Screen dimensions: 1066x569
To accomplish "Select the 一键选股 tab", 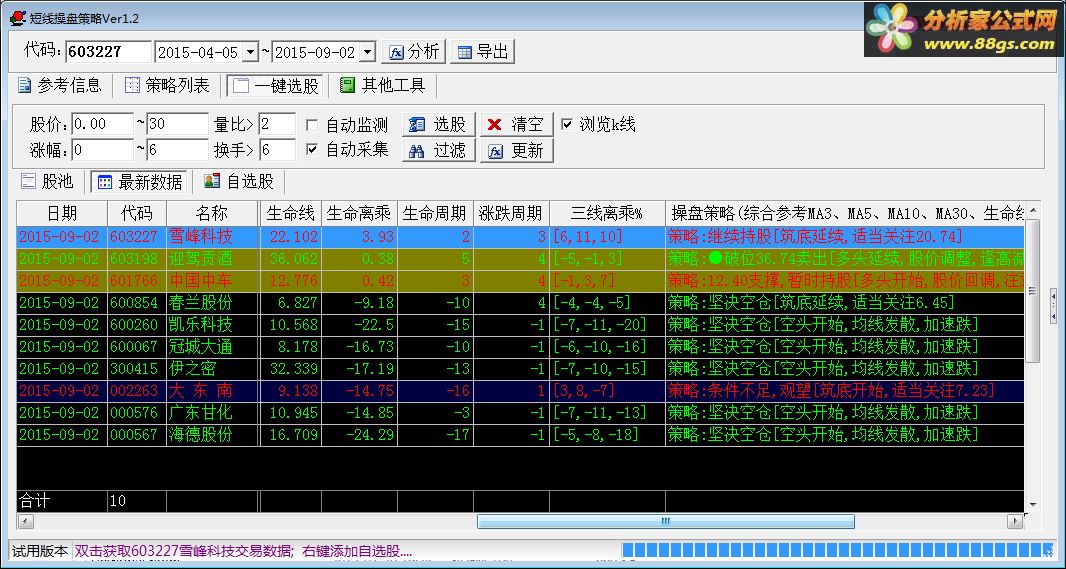I will pyautogui.click(x=275, y=86).
